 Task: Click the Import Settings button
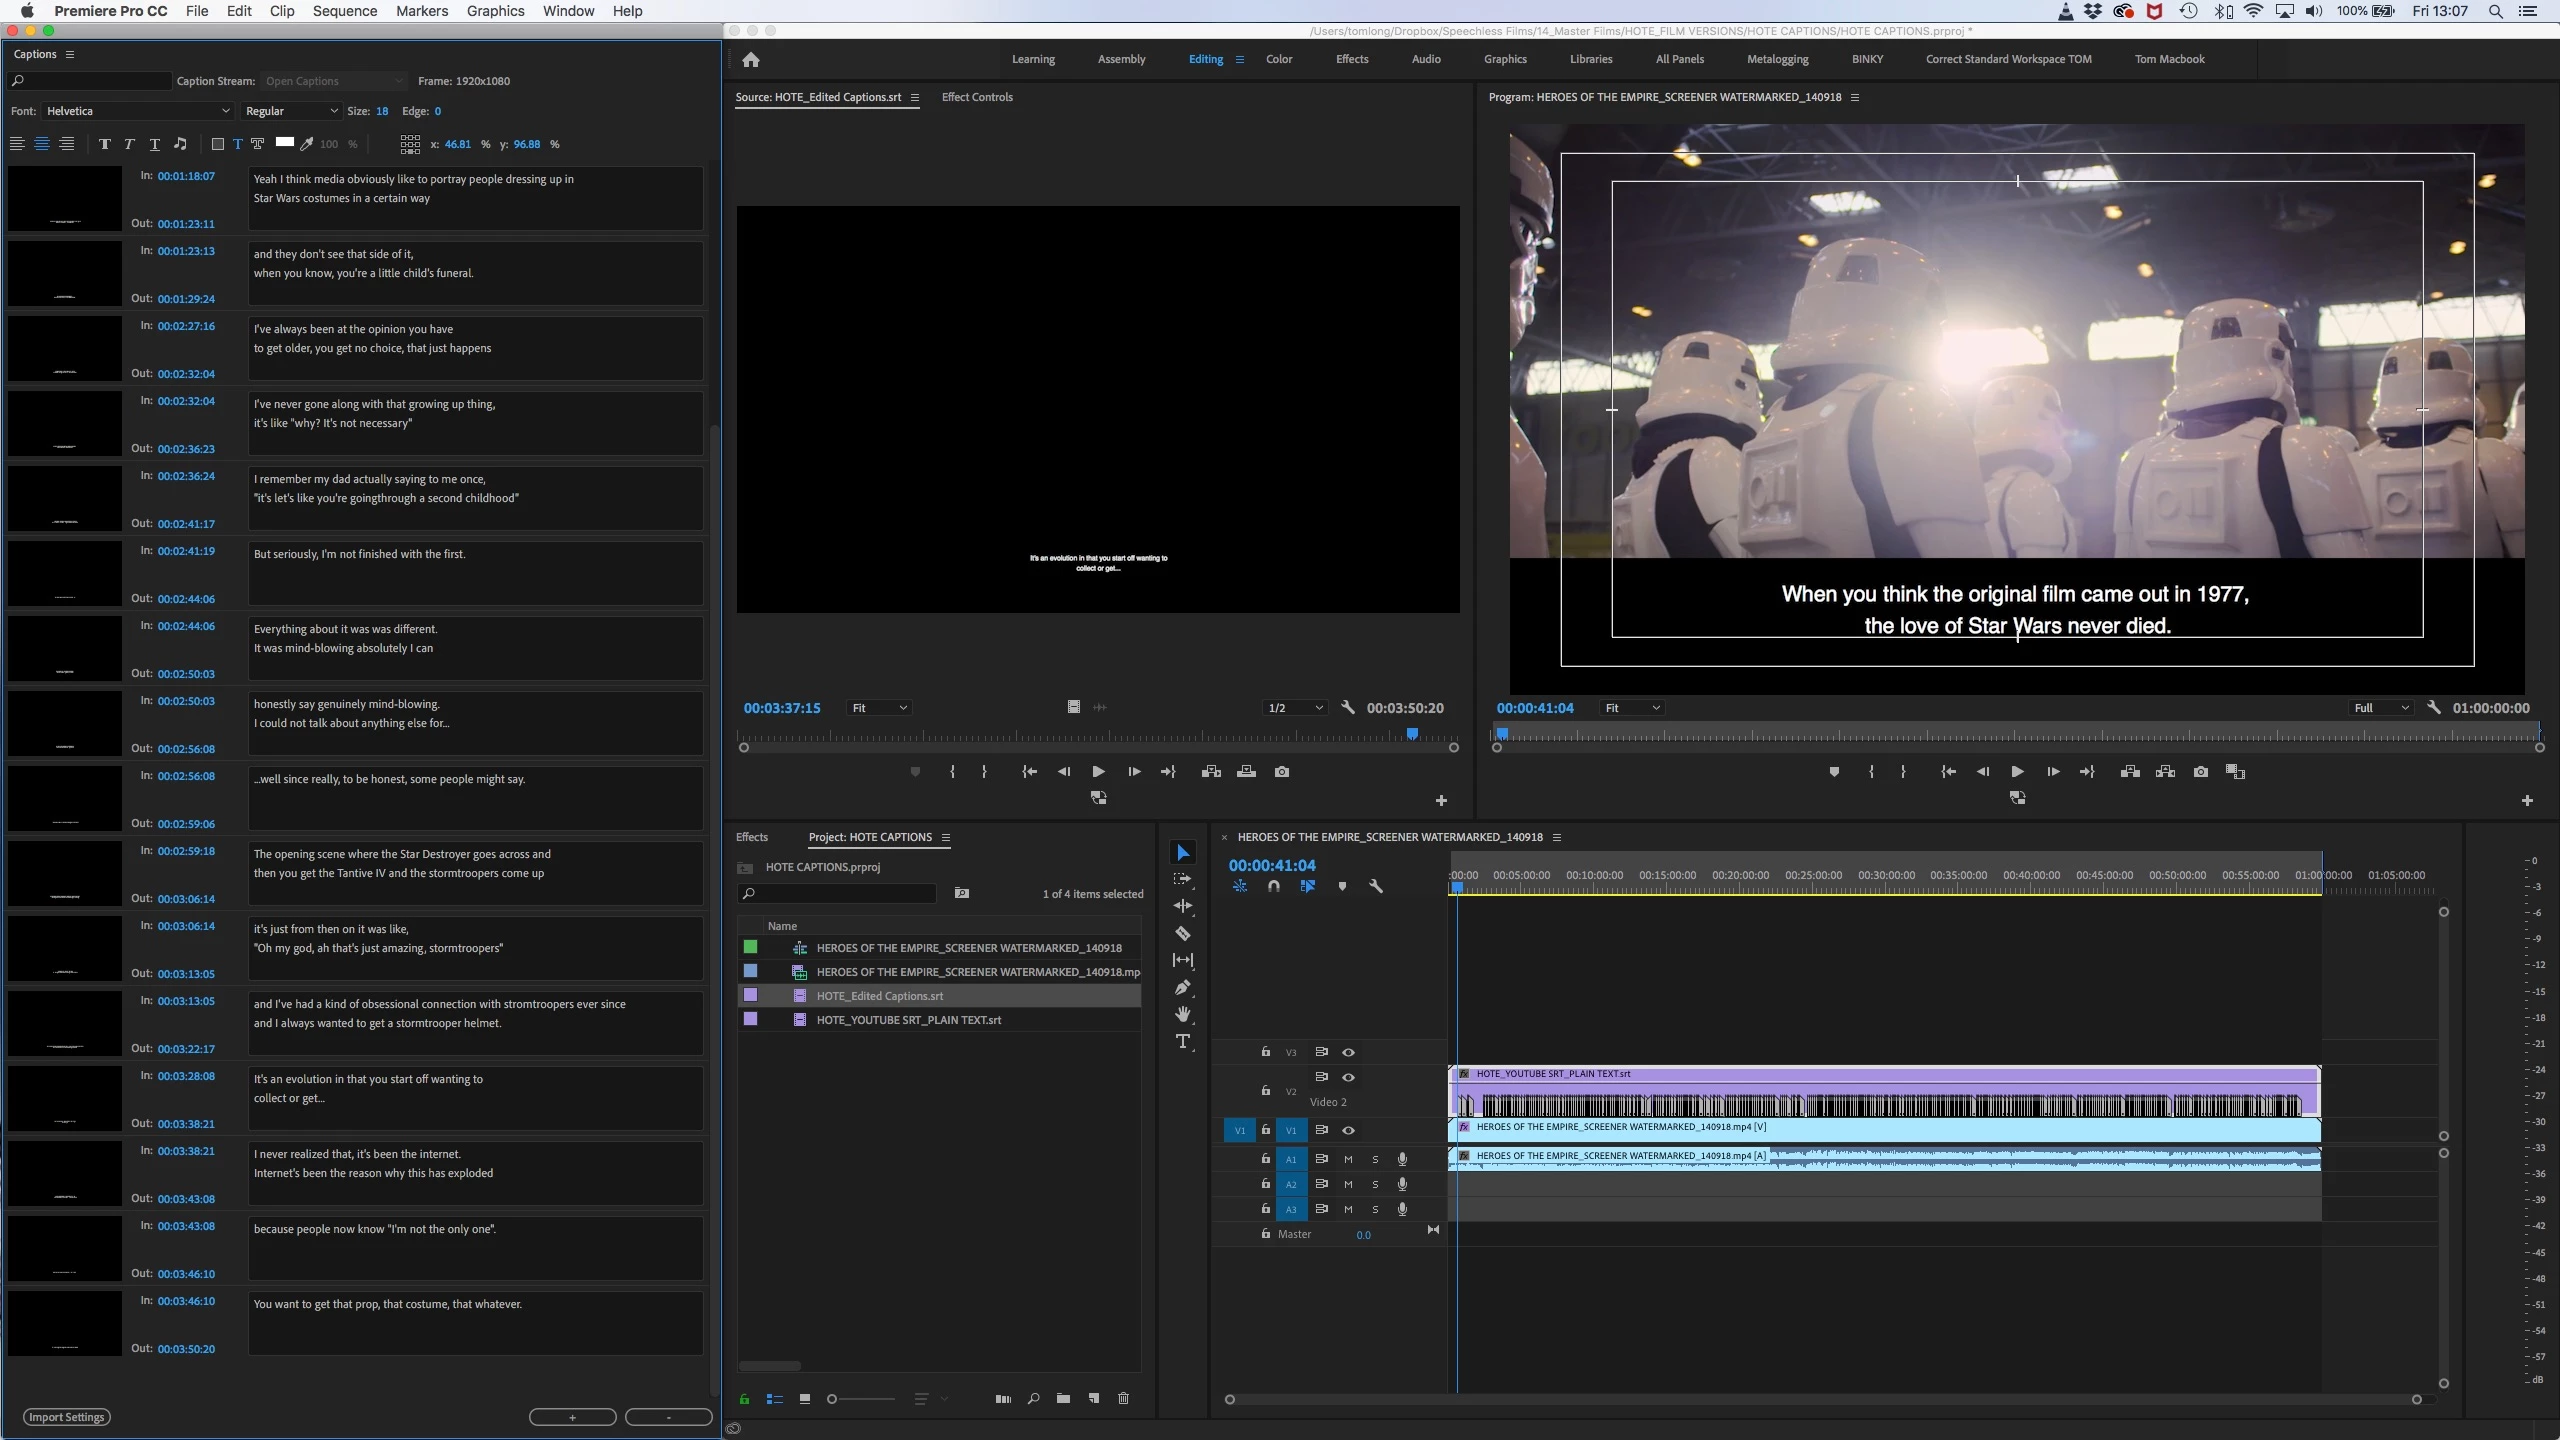(x=66, y=1417)
